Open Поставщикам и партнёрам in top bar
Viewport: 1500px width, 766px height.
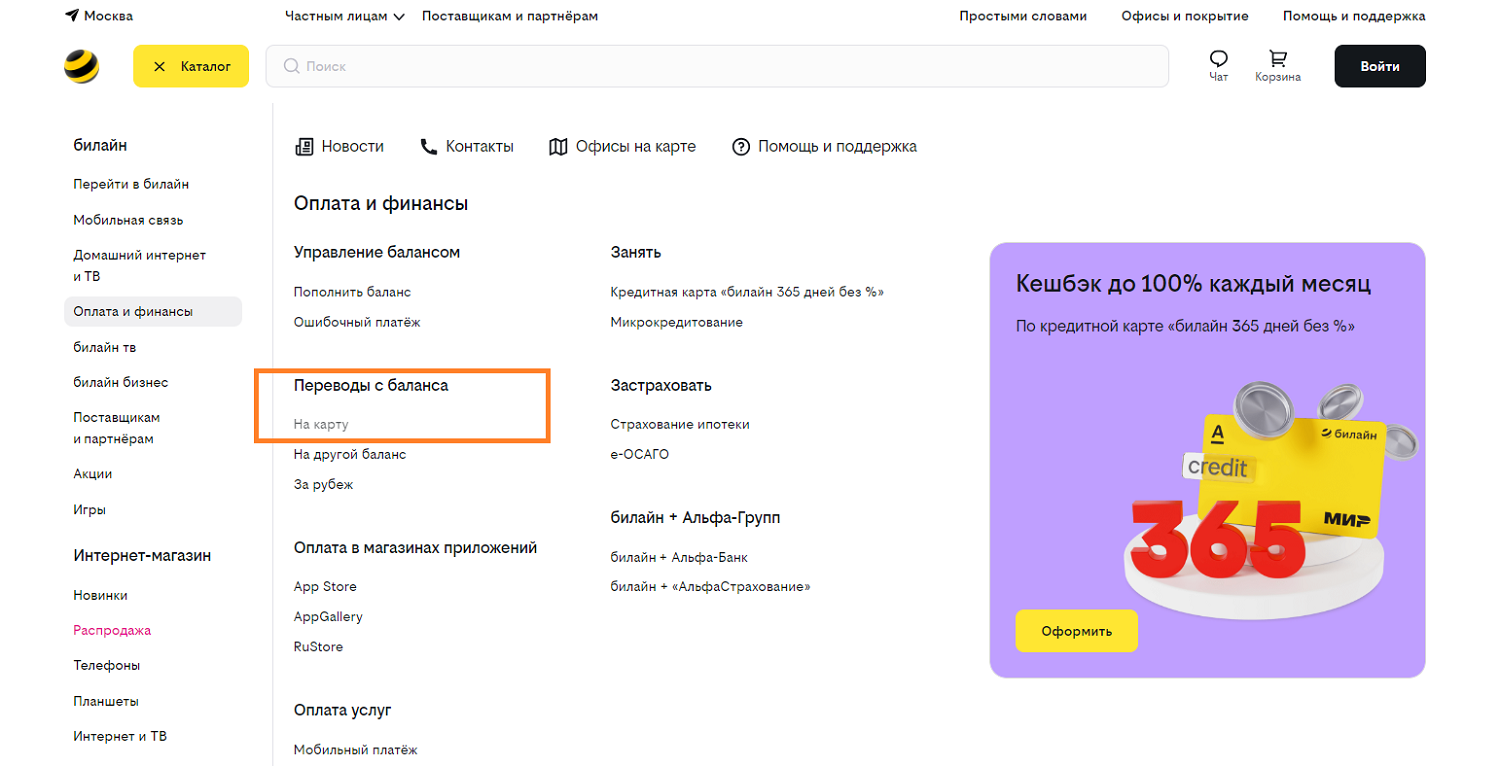click(x=510, y=16)
